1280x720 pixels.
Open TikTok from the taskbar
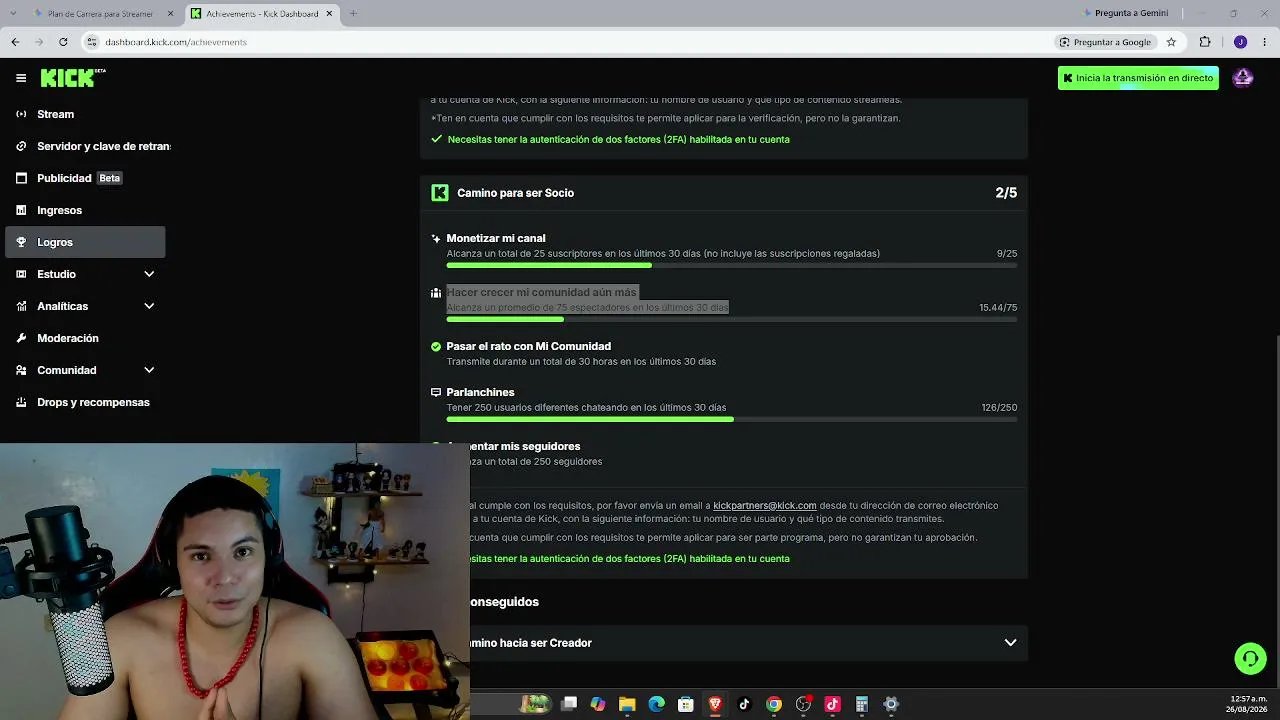[744, 704]
